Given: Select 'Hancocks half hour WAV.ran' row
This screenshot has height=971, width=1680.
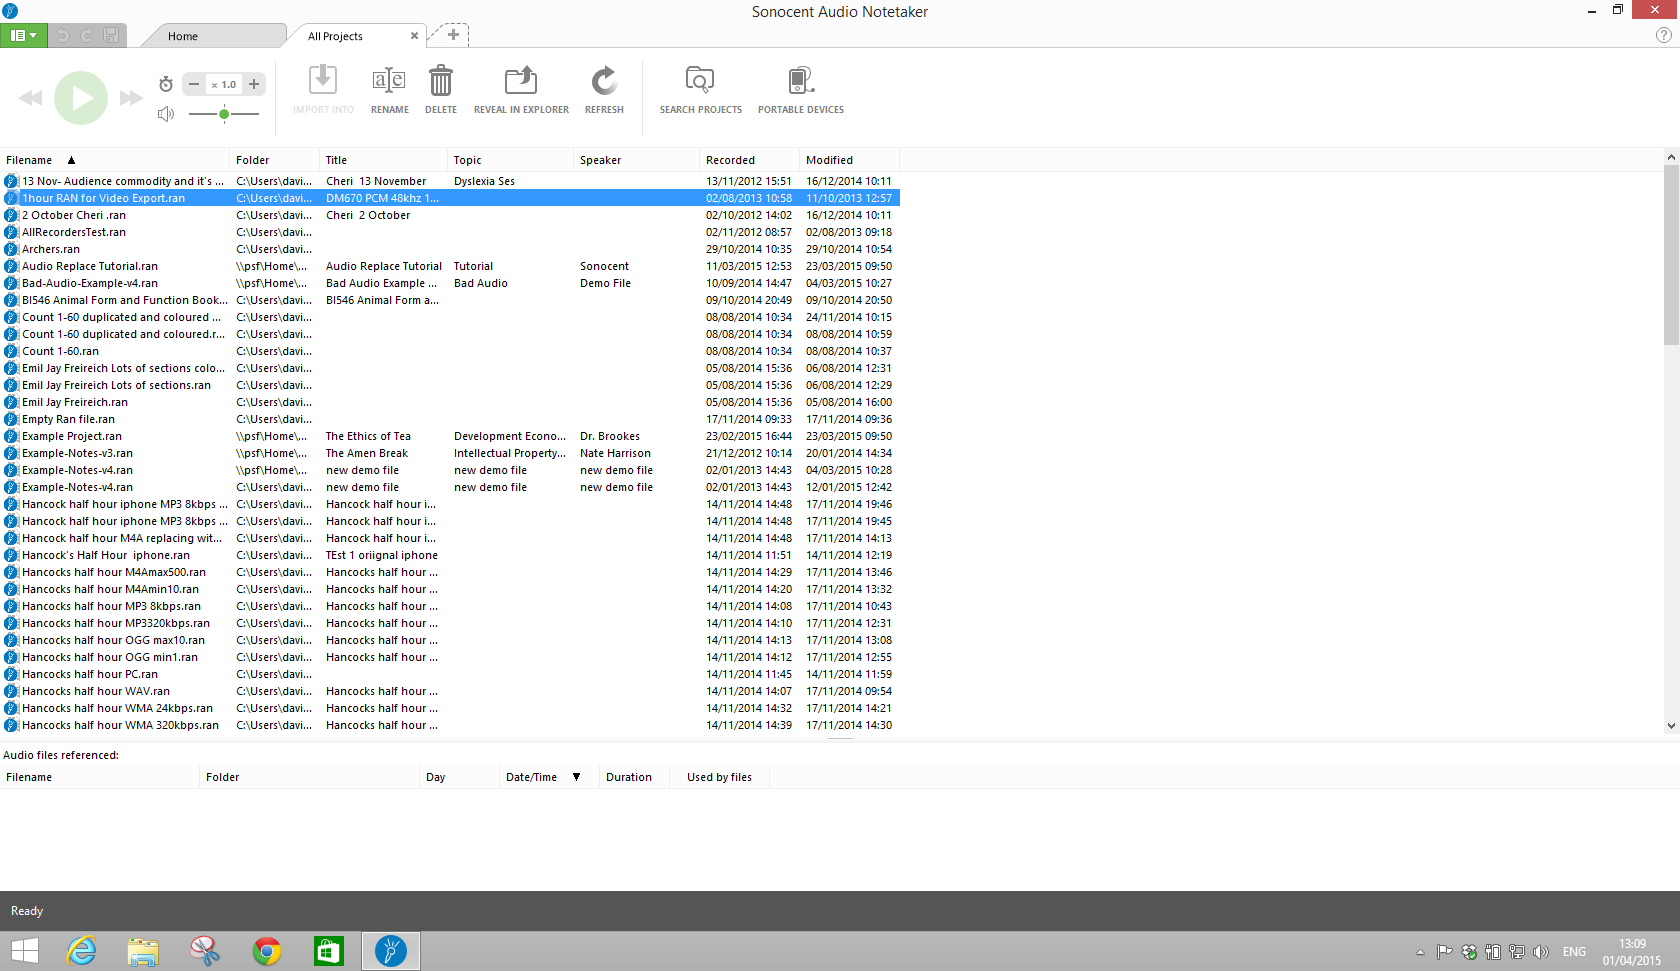Looking at the screenshot, I should (450, 691).
